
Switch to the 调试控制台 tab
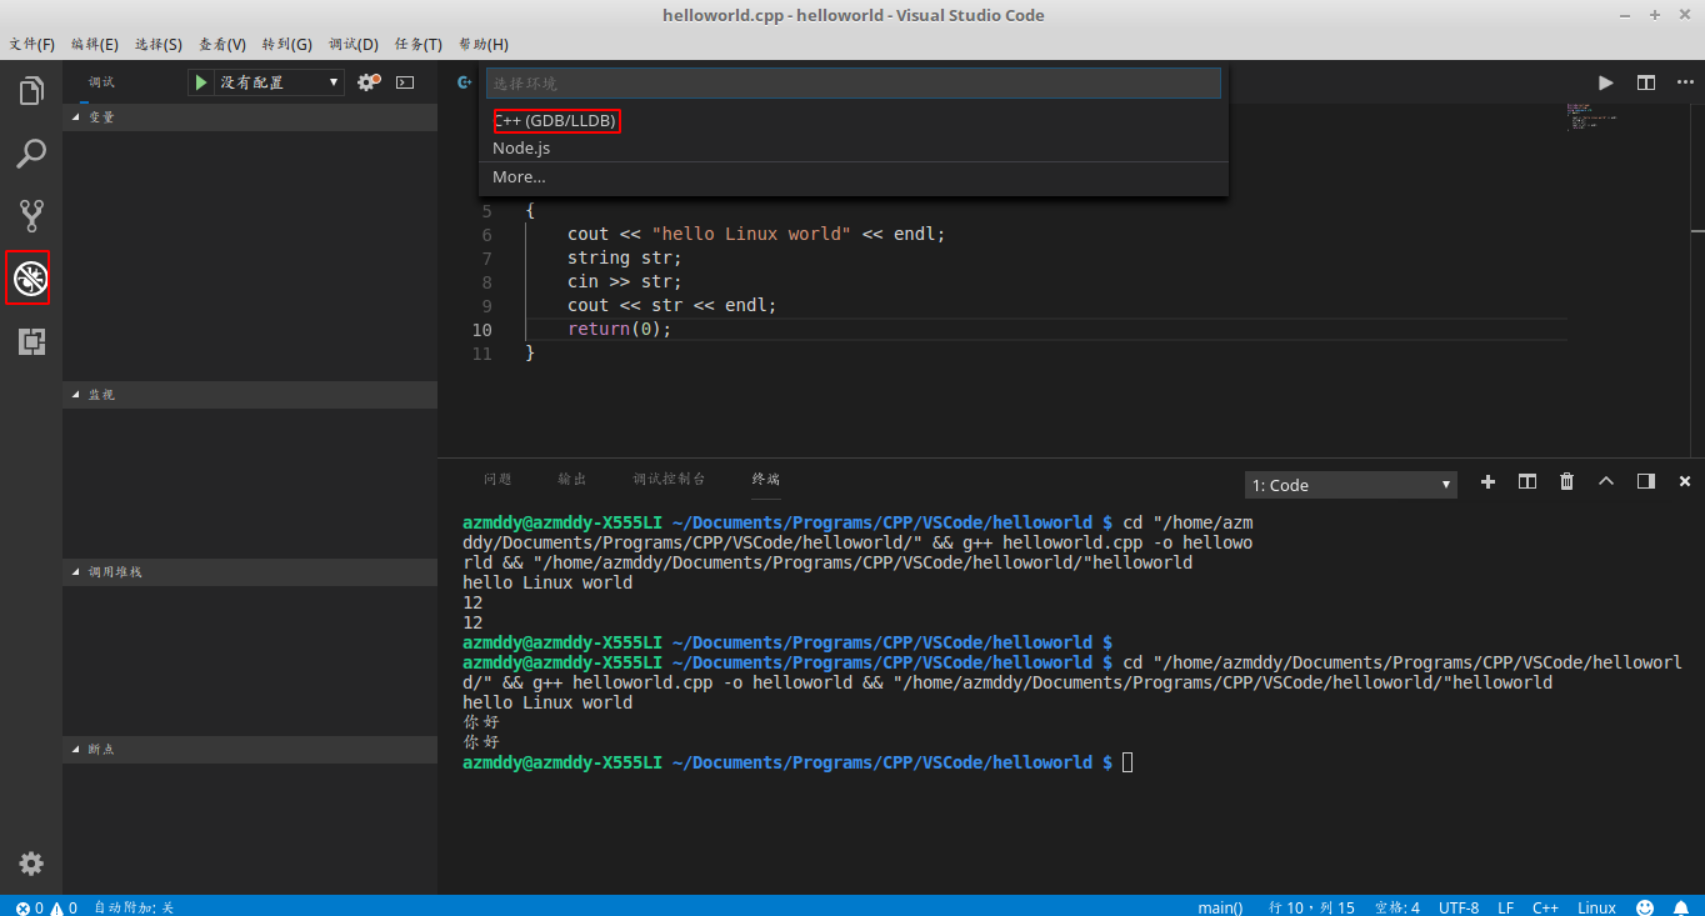coord(669,479)
